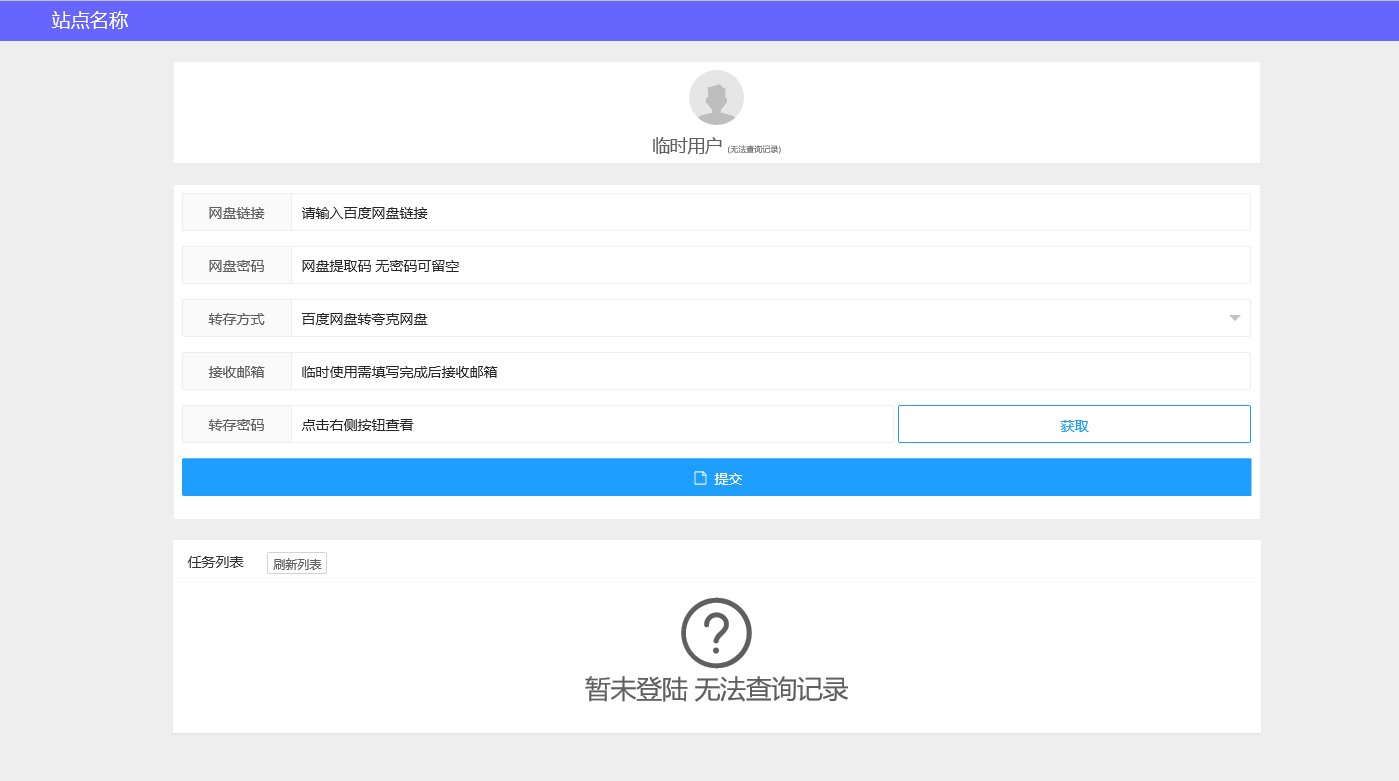This screenshot has height=781, width=1399.
Task: Focus the 网盘链接 input field
Action: tap(770, 212)
